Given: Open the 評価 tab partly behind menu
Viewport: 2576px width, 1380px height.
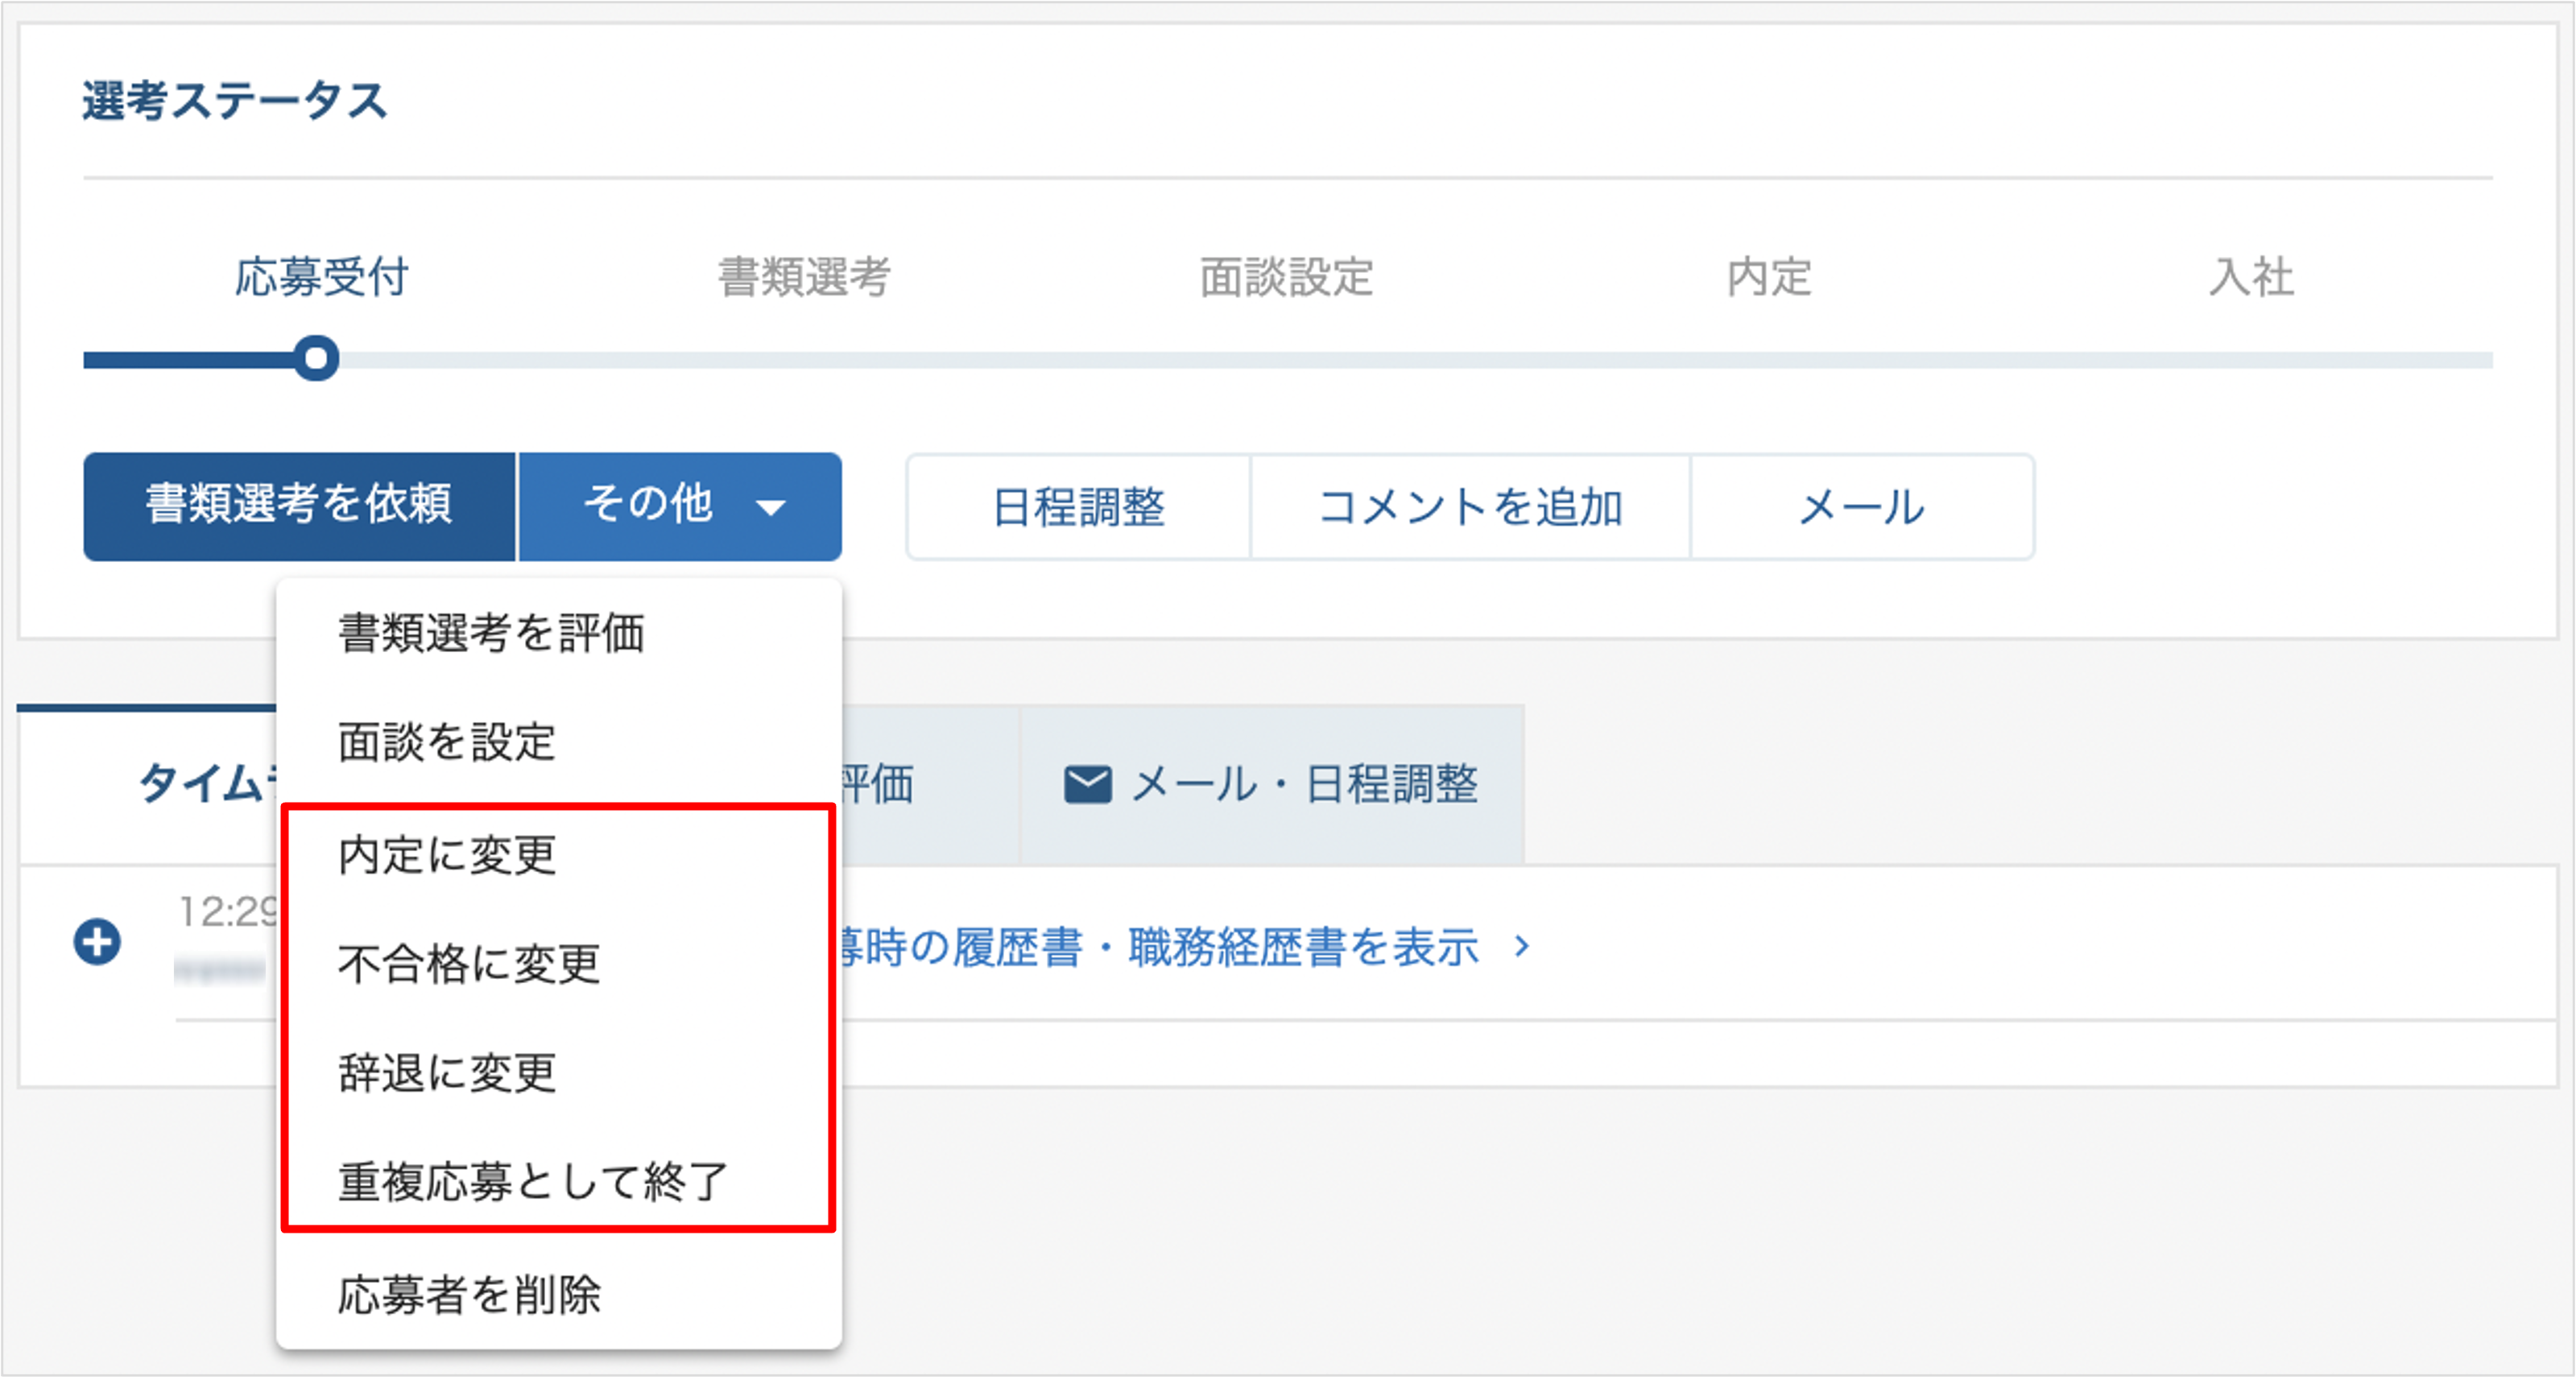Looking at the screenshot, I should click(930, 785).
